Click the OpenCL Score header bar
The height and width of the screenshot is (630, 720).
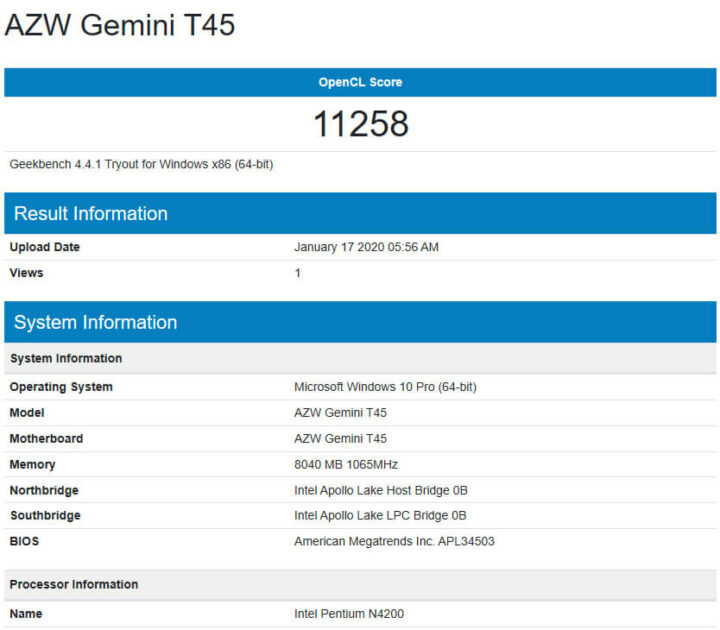click(x=360, y=82)
